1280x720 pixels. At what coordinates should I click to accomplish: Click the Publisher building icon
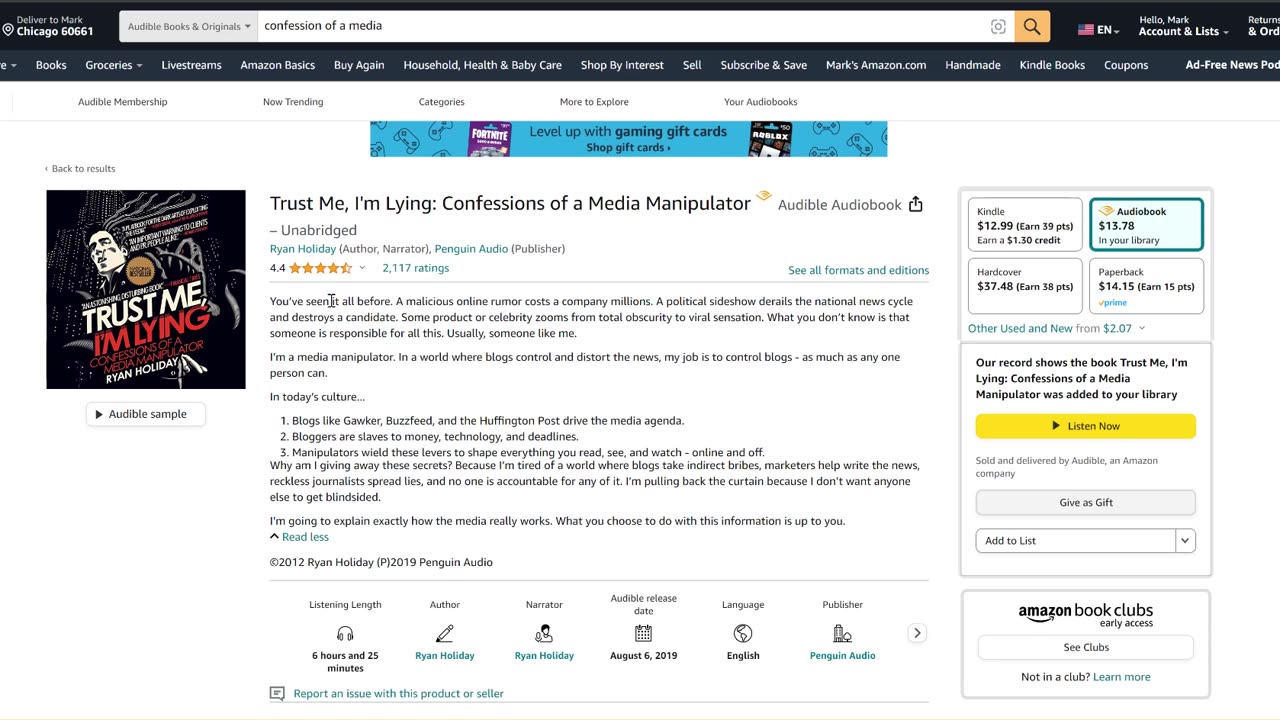coord(842,633)
